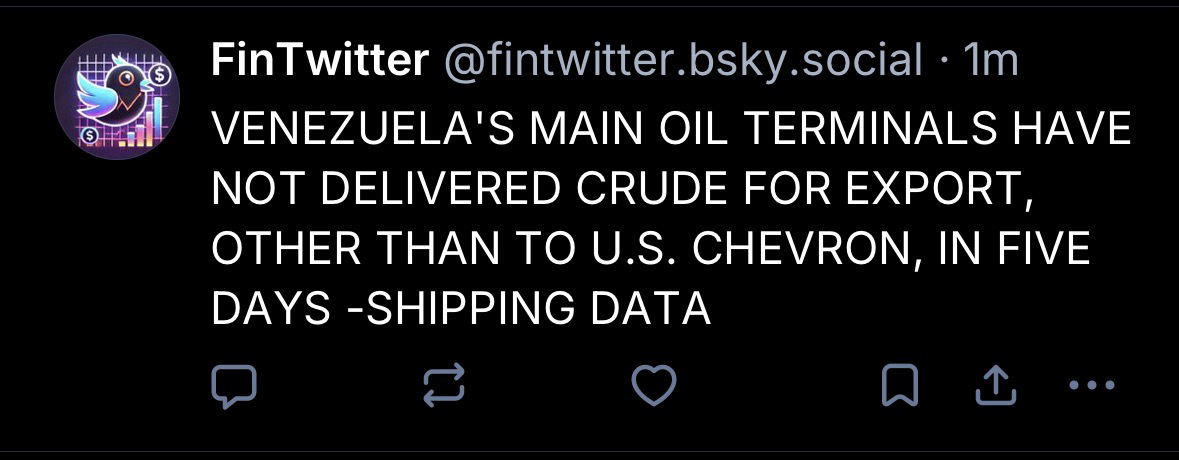Toggle repost using the arrows icon
Viewport: 1179px width, 460px height.
(443, 387)
